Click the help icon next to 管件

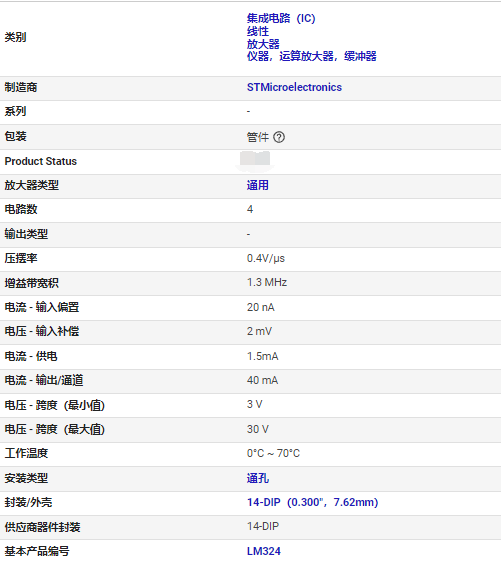click(x=279, y=137)
